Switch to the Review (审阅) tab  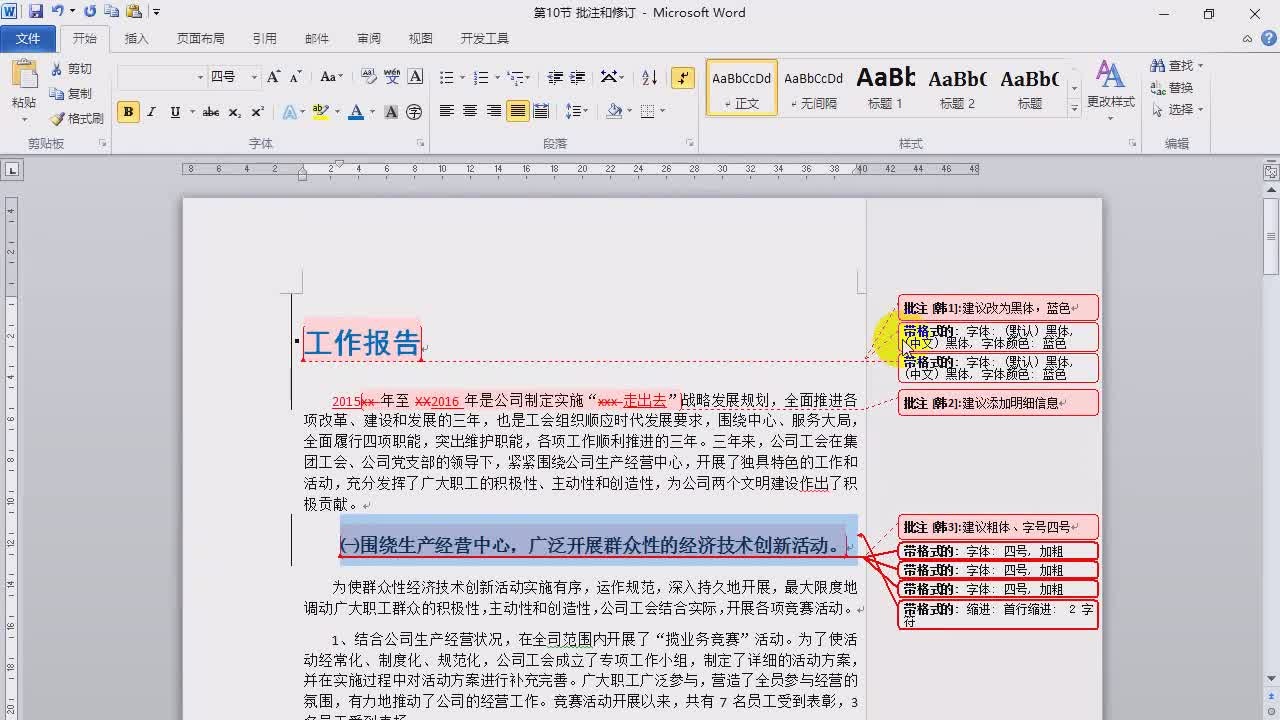368,38
